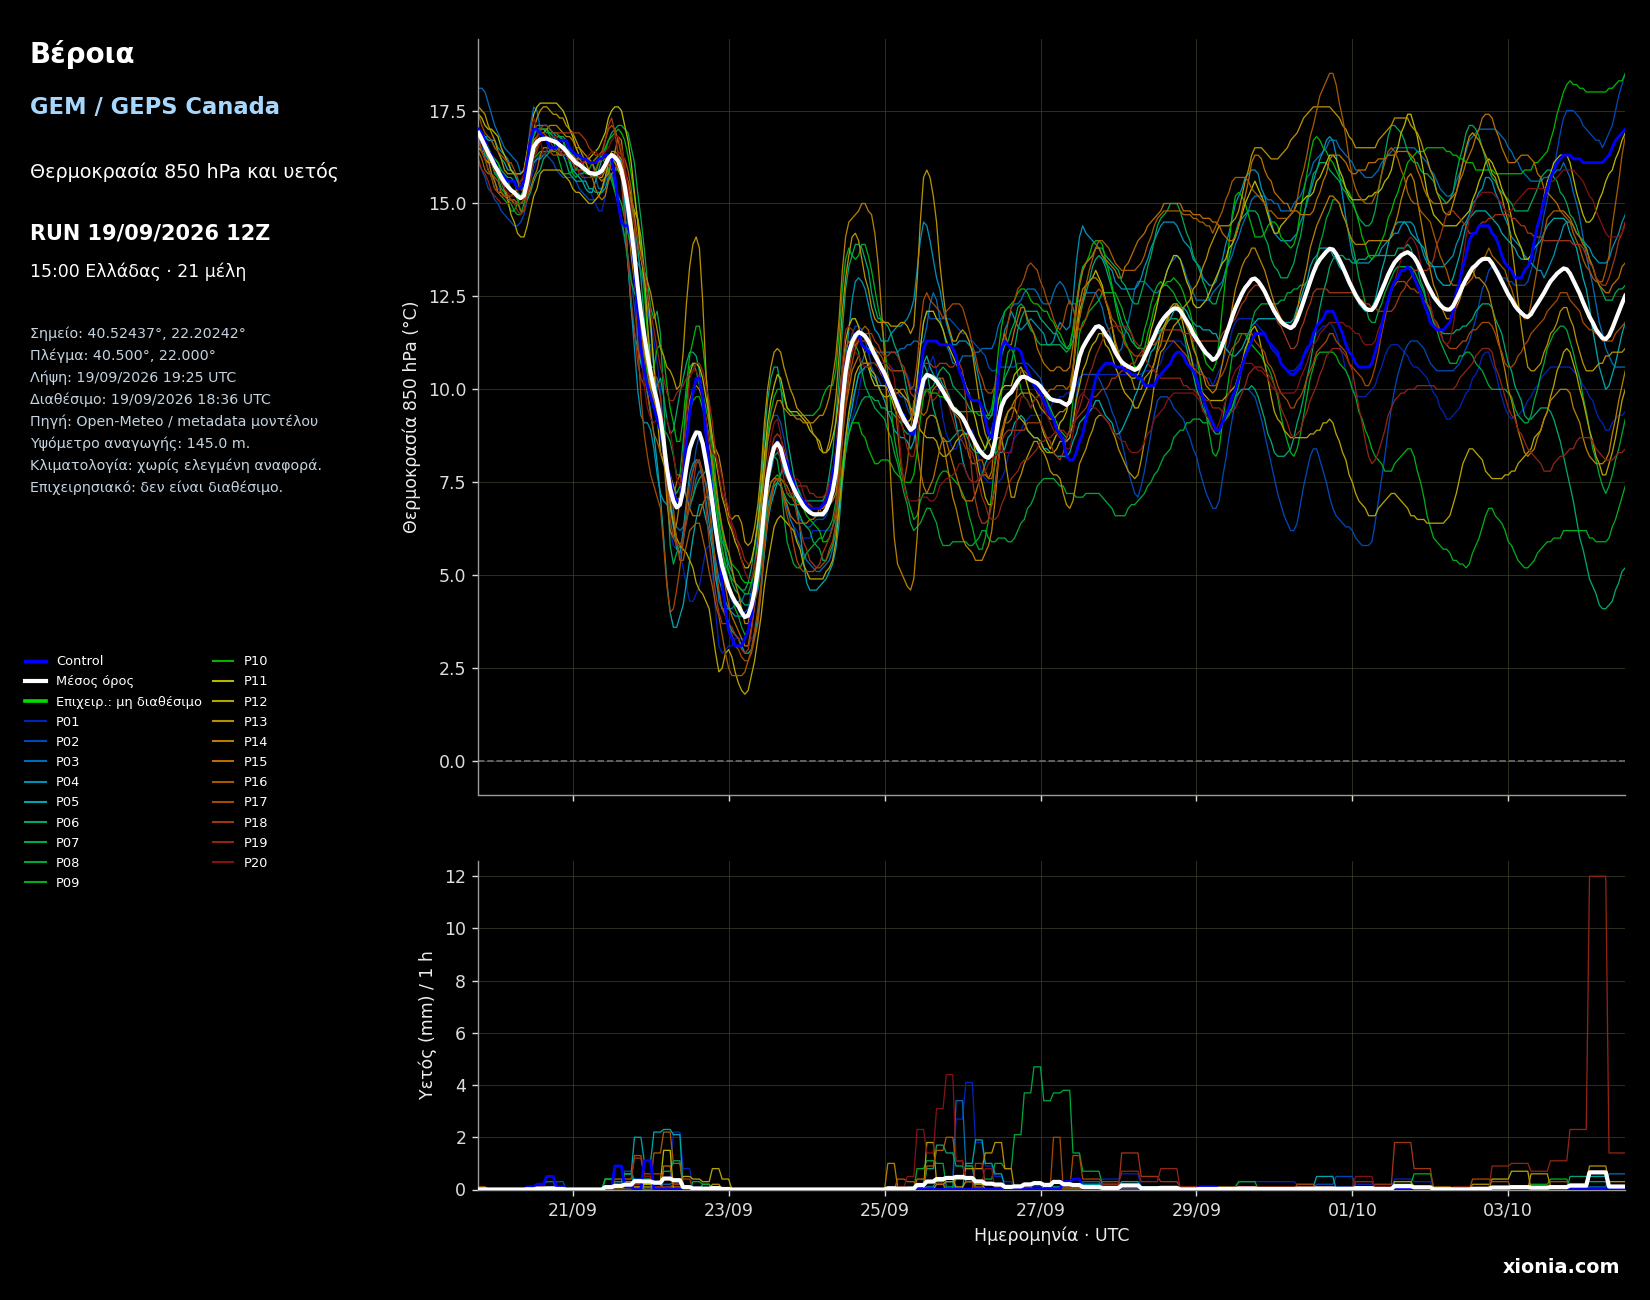Click the 17.5 temperature axis label

pyautogui.click(x=447, y=112)
